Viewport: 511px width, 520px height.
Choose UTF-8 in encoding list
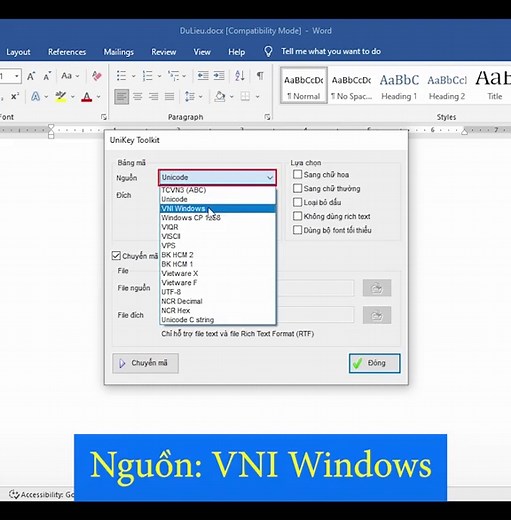[218, 292]
